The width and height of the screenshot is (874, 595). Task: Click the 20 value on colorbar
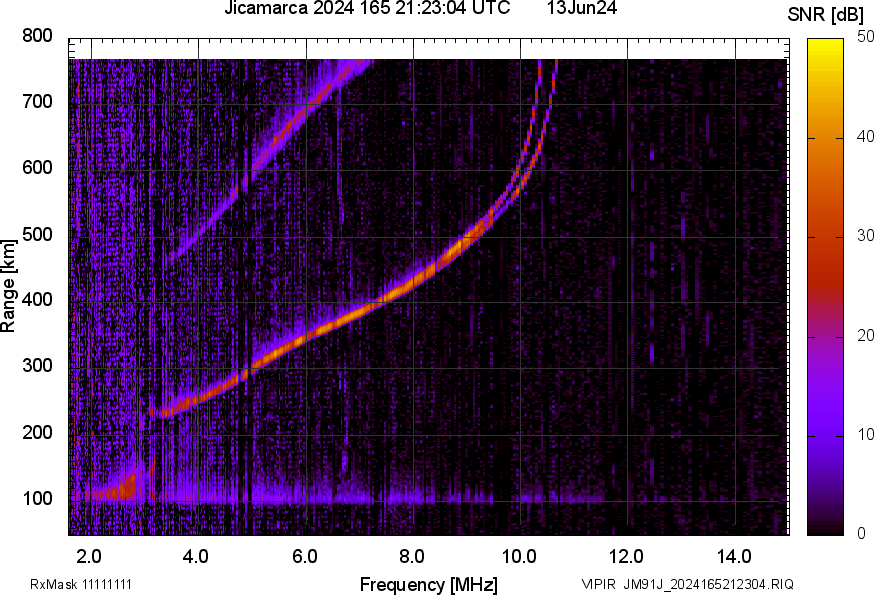[x=865, y=336]
